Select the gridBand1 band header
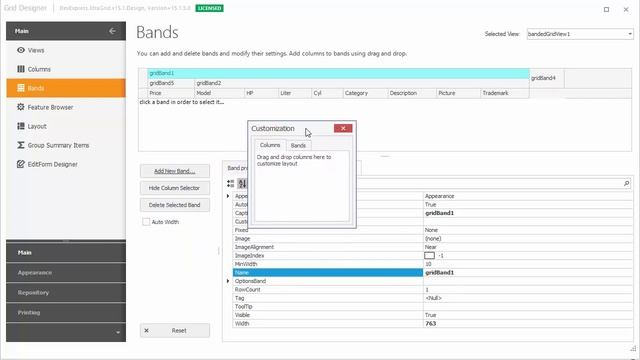This screenshot has width=640, height=360. [338, 73]
